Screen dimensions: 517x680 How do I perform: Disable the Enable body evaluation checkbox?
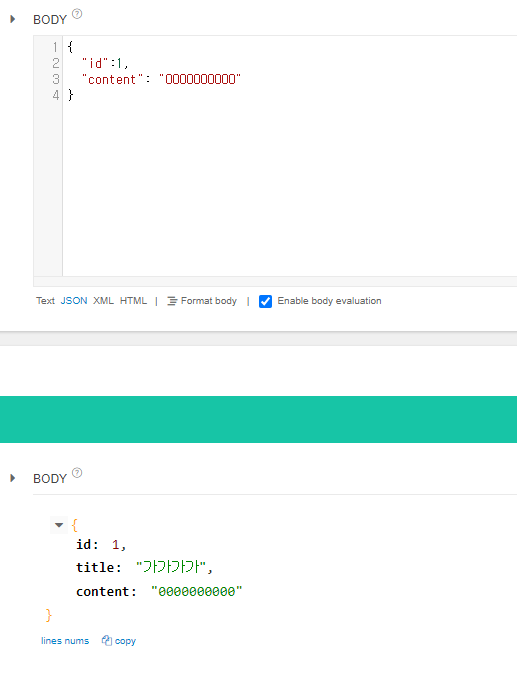pos(265,301)
